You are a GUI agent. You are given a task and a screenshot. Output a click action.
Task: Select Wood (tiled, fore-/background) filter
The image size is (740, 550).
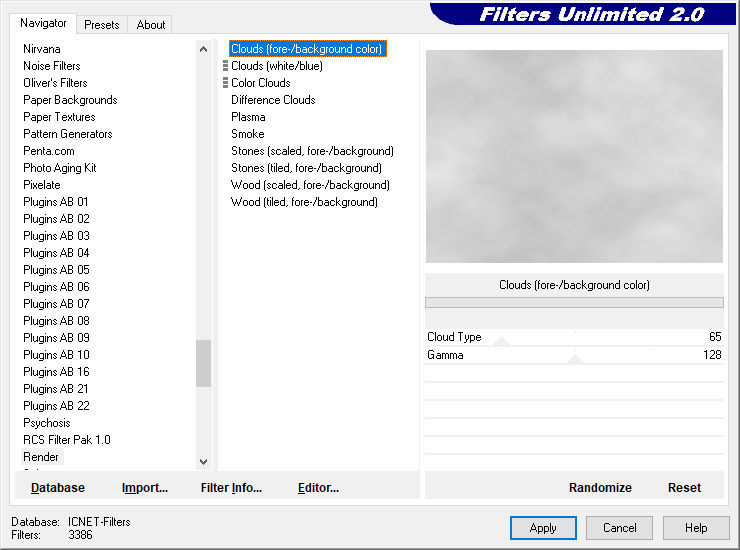[x=304, y=202]
